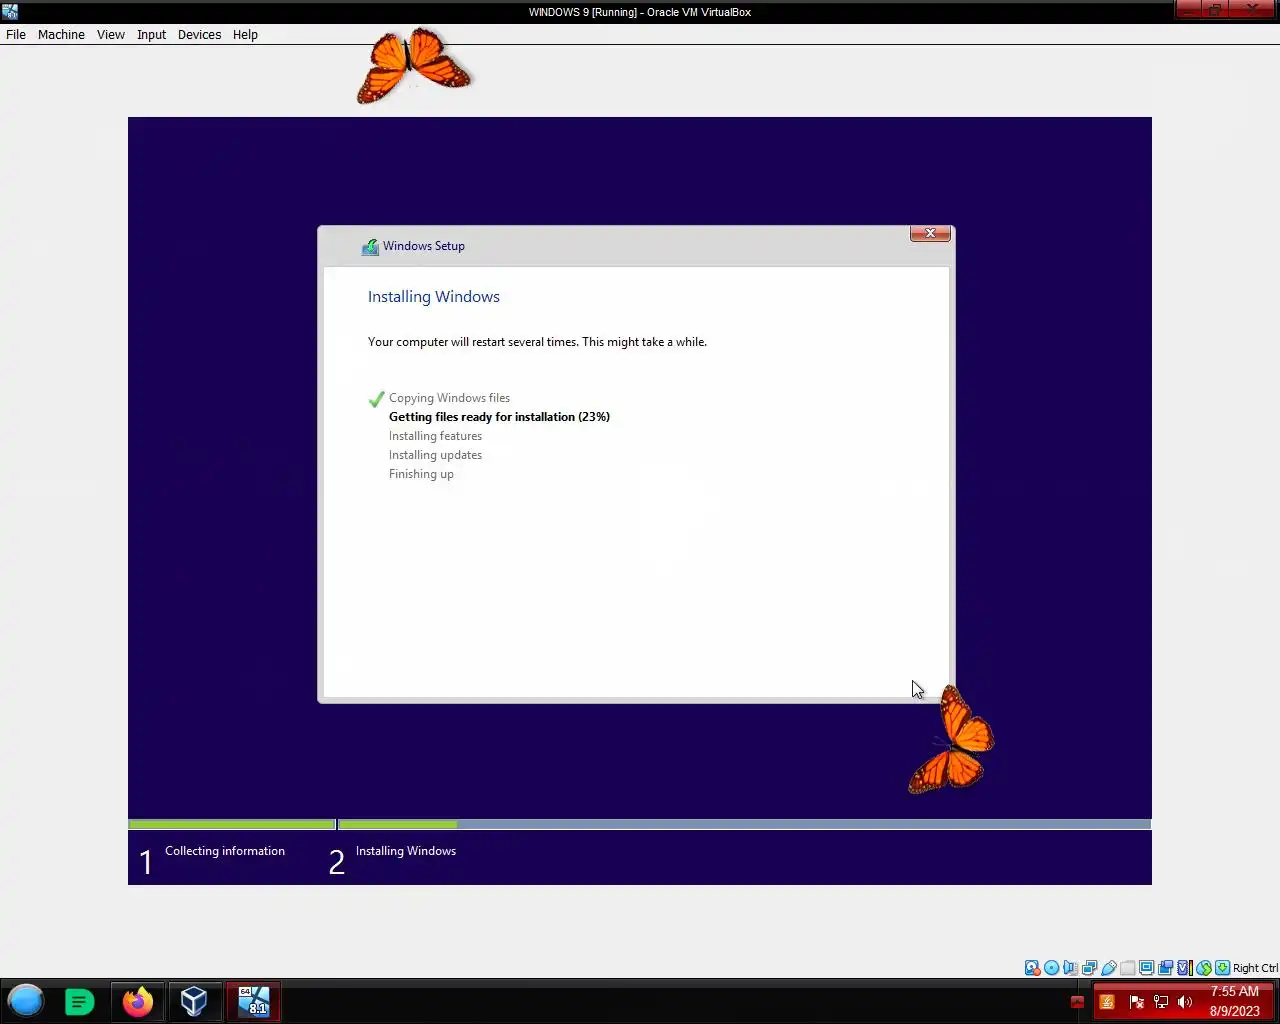Show hidden tray icons arrow

1077,1002
